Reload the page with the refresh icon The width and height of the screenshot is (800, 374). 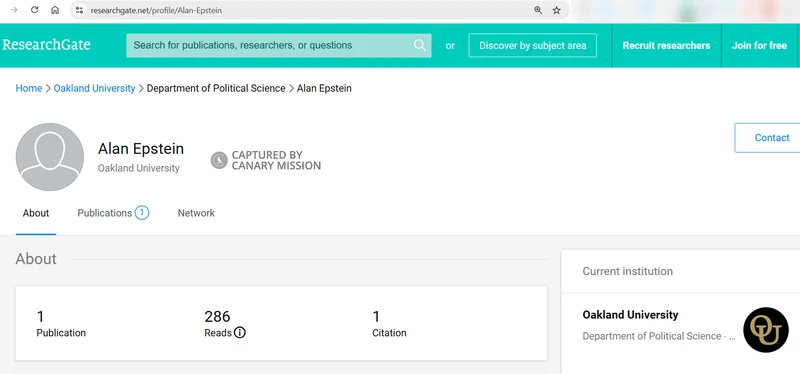coord(35,10)
